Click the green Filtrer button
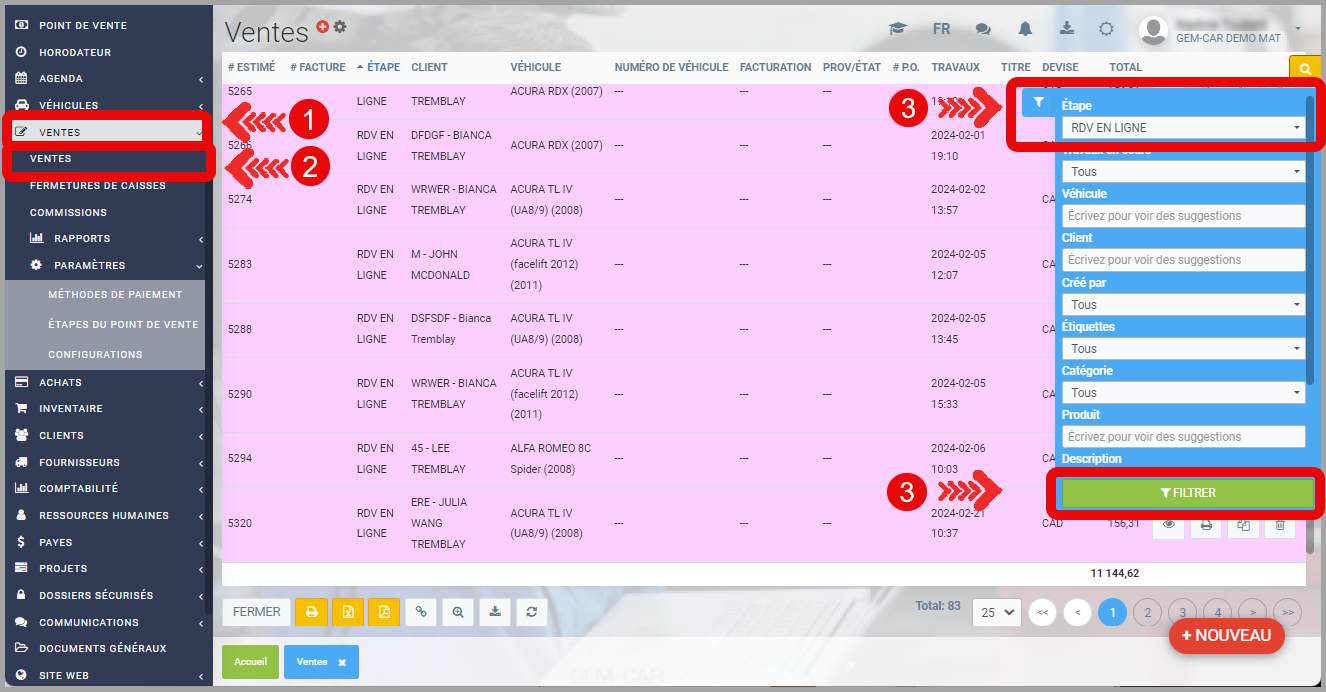Screen dimensions: 1326x692 pyautogui.click(x=1187, y=493)
